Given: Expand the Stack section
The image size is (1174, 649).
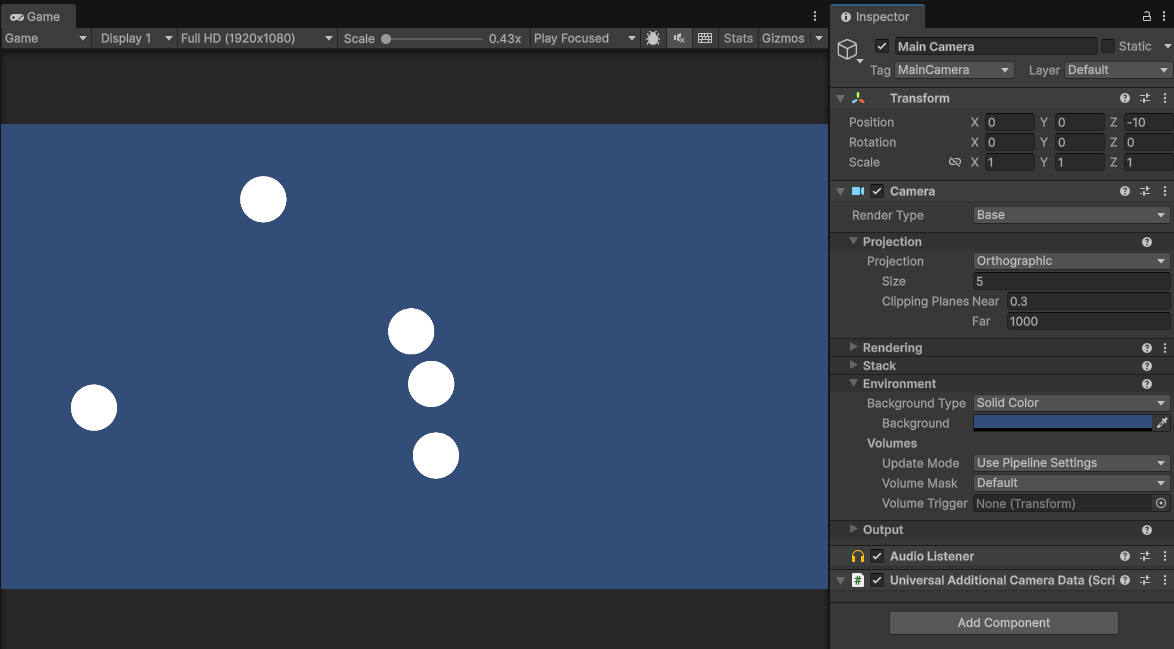Looking at the screenshot, I should point(853,365).
